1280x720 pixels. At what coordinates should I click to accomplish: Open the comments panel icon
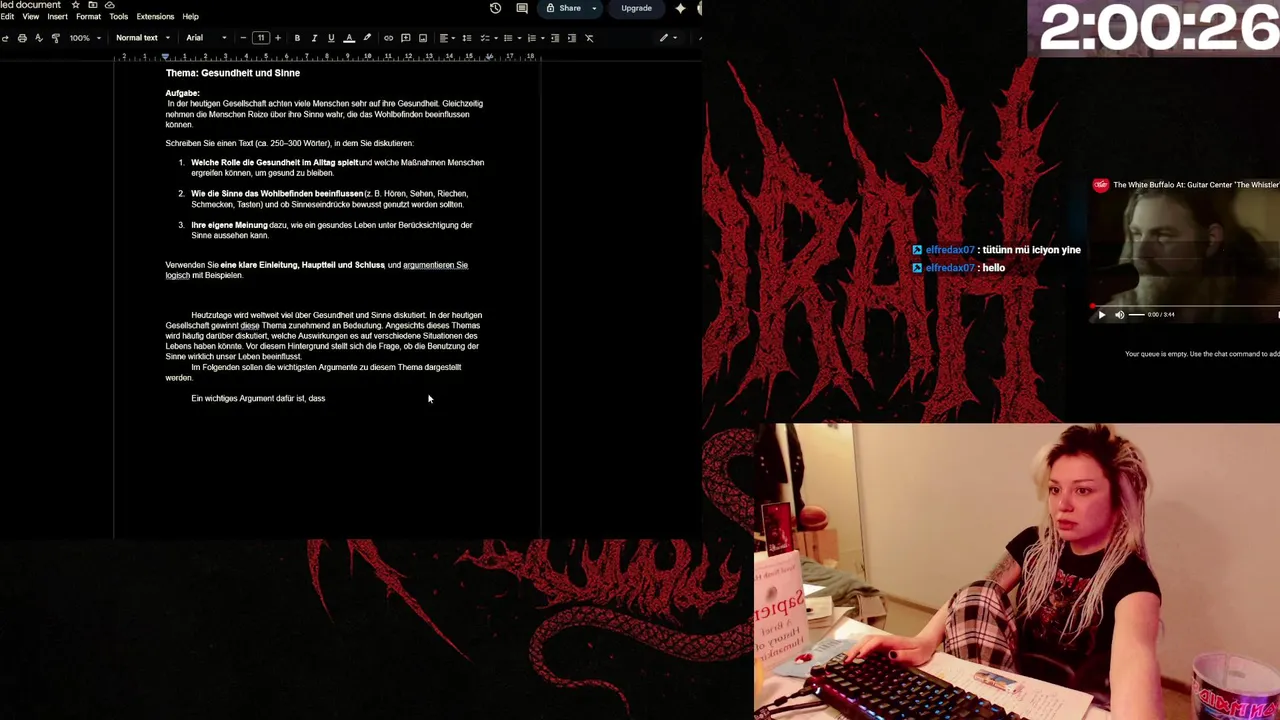522,8
